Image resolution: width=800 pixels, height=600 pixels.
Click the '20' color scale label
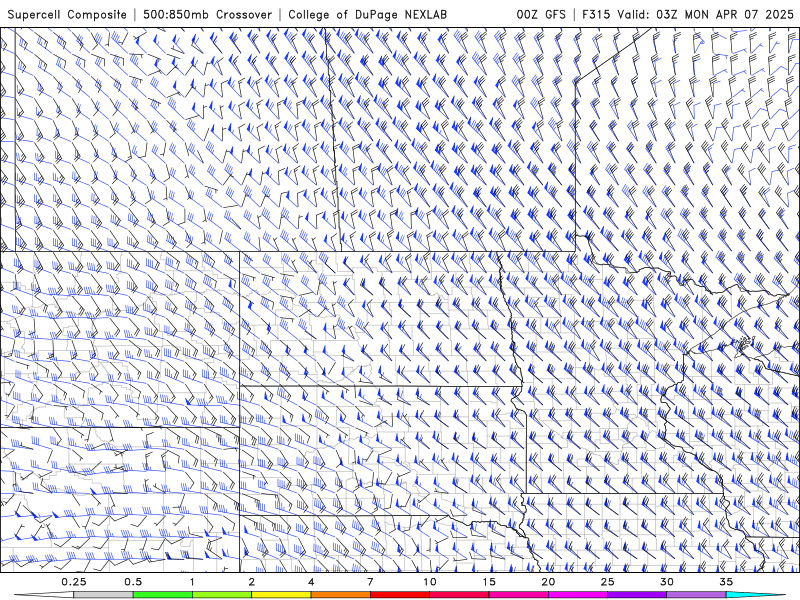point(548,582)
